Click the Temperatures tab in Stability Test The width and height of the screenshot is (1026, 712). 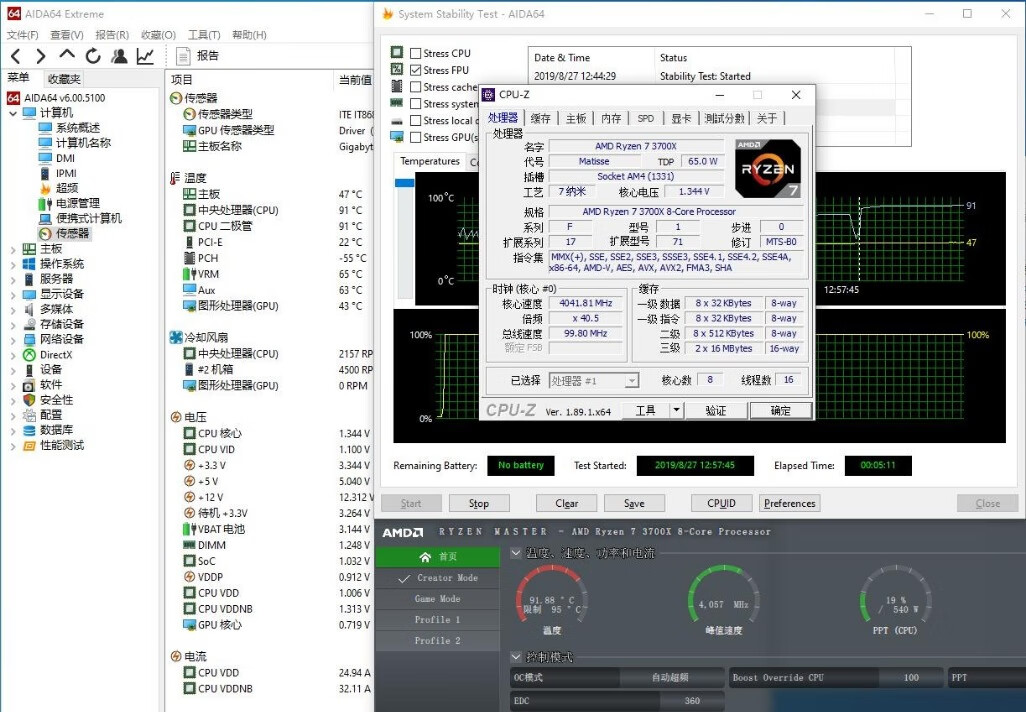tap(430, 161)
